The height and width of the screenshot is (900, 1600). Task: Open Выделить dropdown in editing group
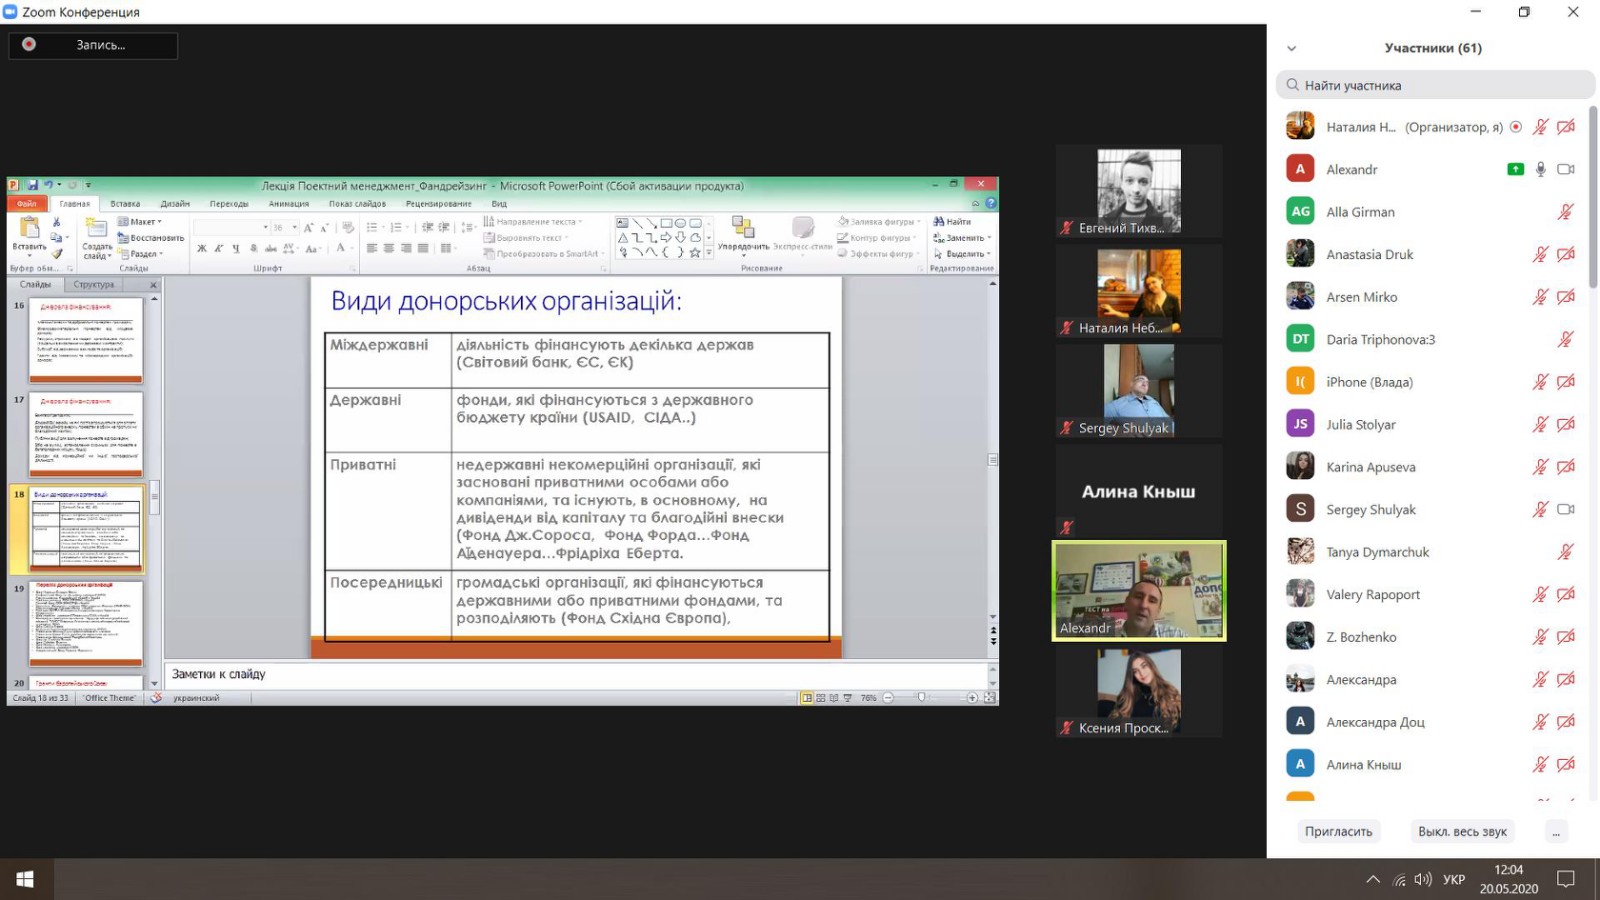point(962,254)
